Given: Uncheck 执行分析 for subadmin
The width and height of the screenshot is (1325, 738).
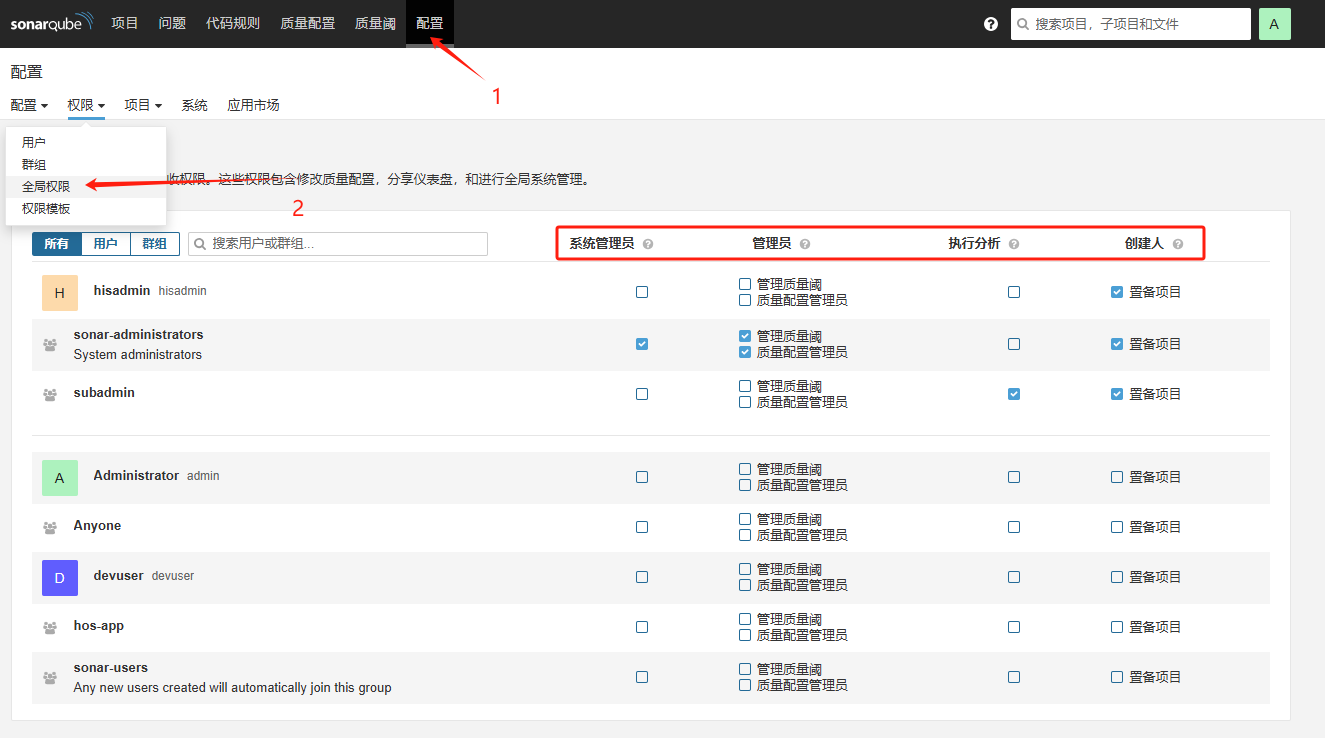Looking at the screenshot, I should 1014,394.
